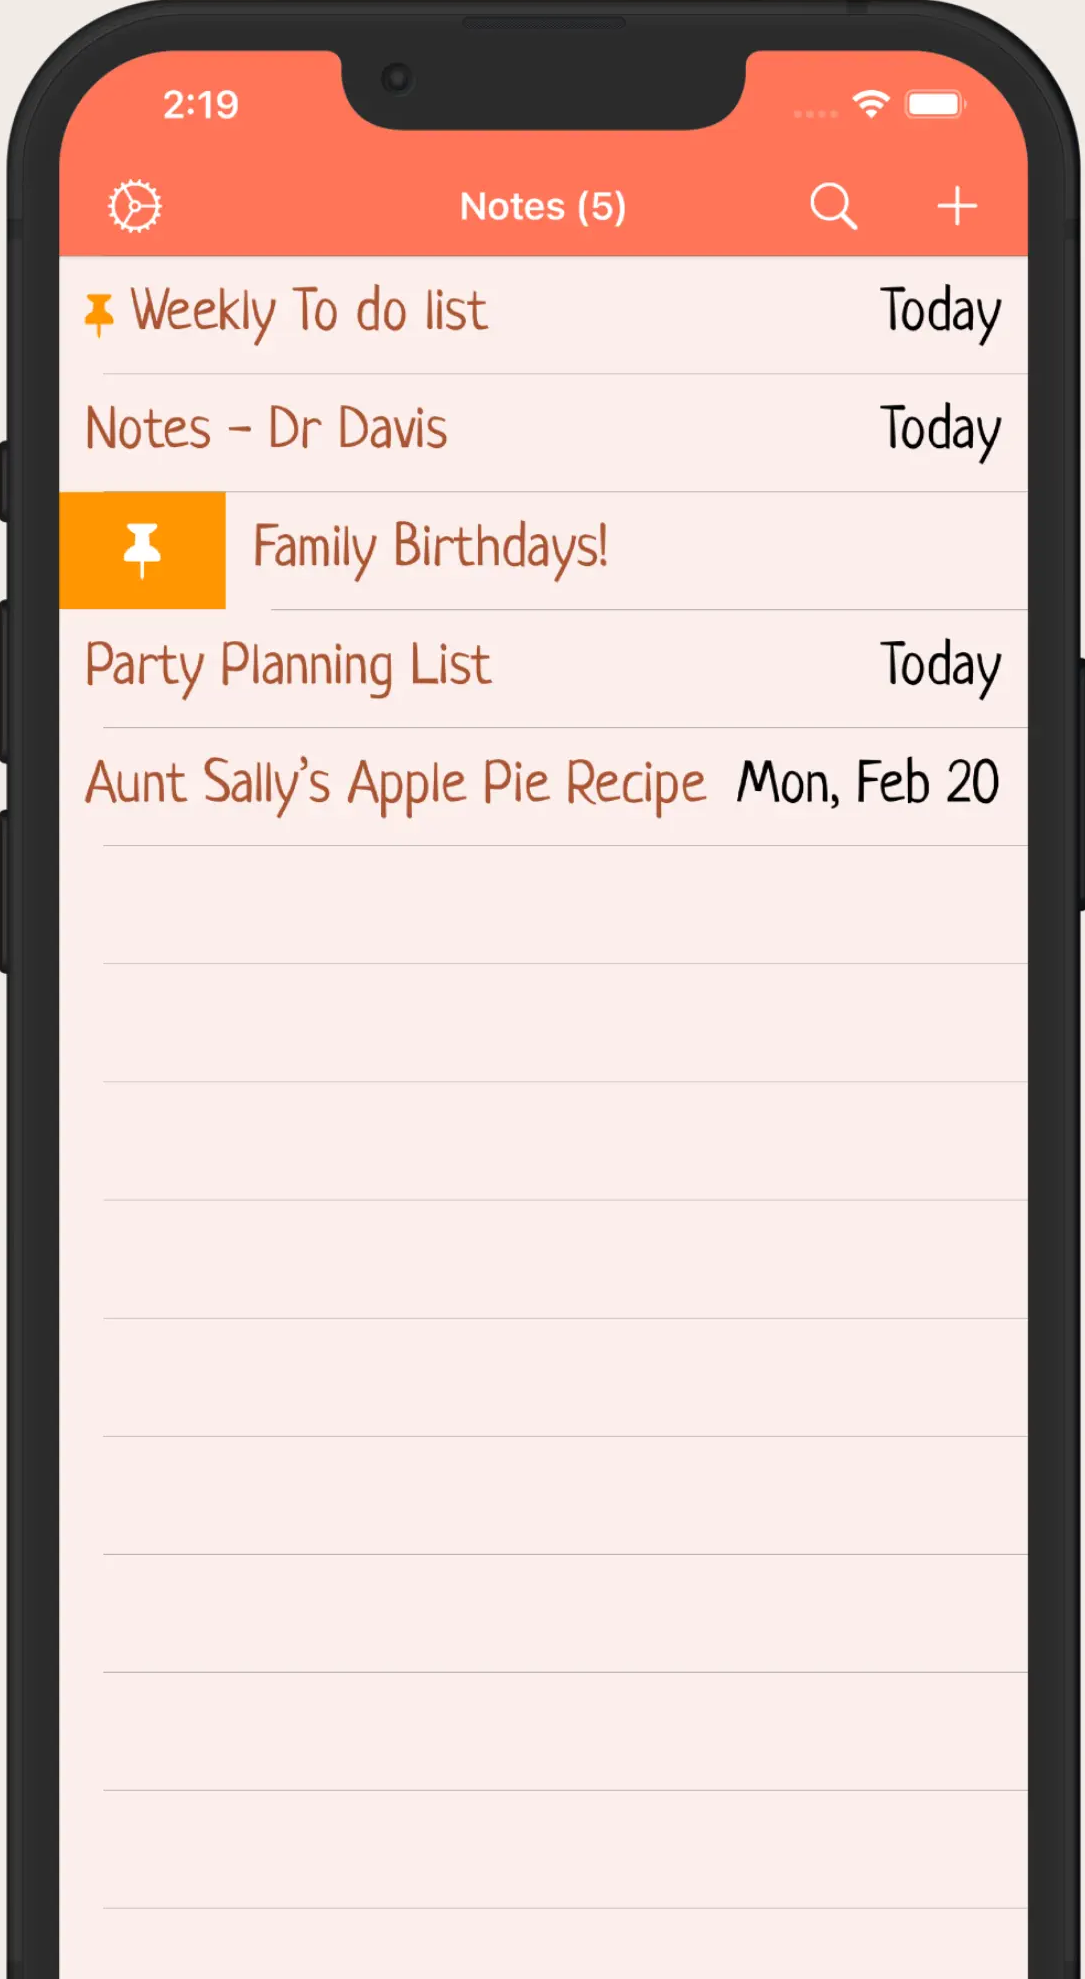This screenshot has width=1085, height=1979.
Task: Open the Family Birthdays note
Action: click(x=432, y=548)
